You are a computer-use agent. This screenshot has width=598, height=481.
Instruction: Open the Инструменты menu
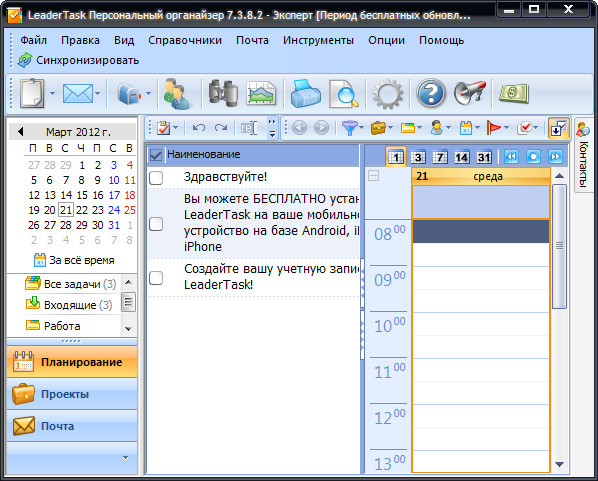point(318,40)
